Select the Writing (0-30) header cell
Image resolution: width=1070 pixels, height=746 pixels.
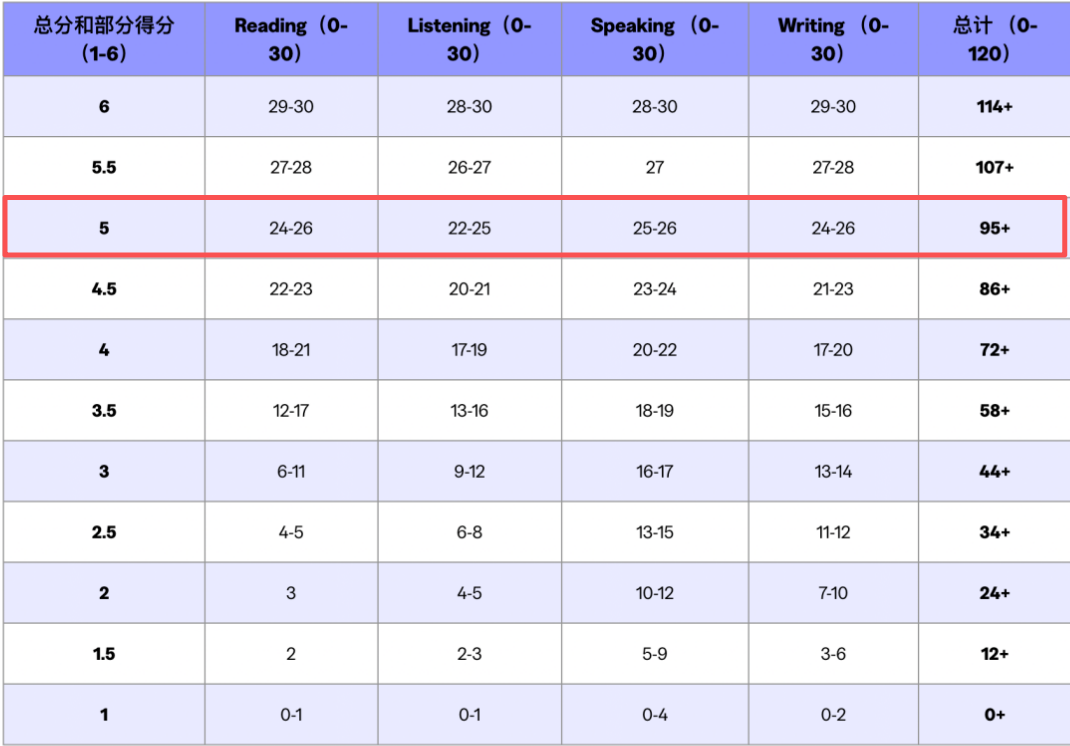[833, 39]
